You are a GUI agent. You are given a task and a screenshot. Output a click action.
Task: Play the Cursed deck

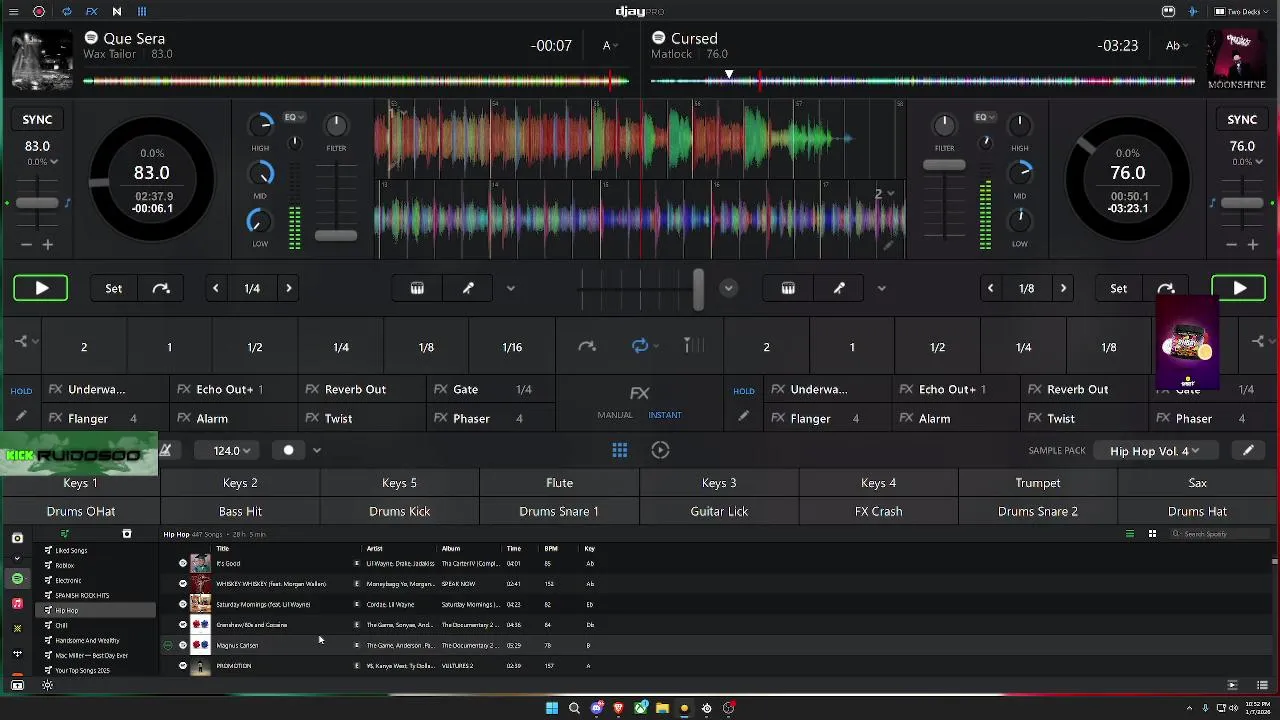pos(1239,288)
